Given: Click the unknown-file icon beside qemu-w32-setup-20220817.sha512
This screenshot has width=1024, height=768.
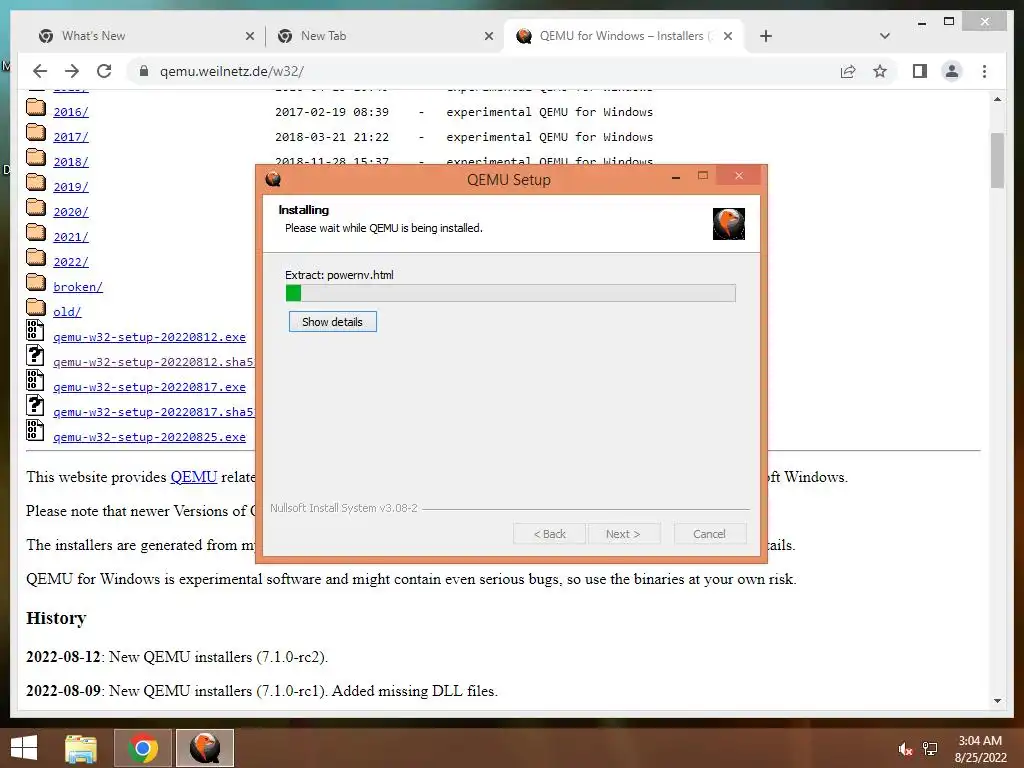Looking at the screenshot, I should tap(35, 405).
